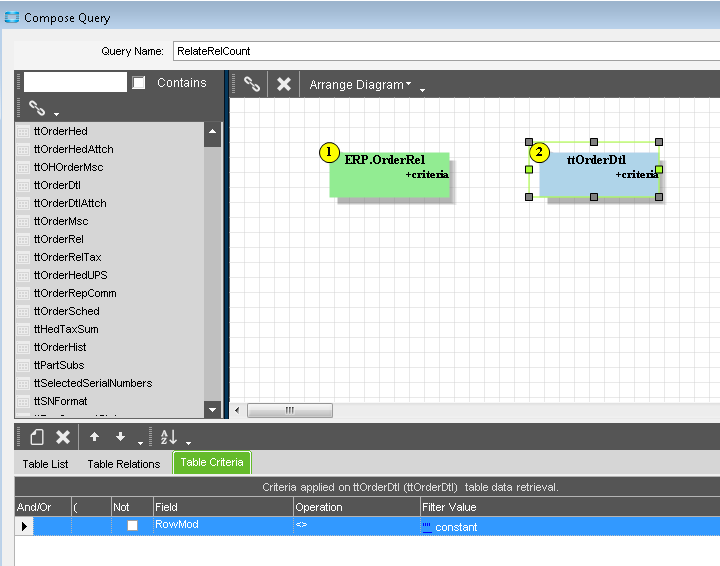Switch to the Table Criteria tab
The height and width of the screenshot is (566, 720).
pos(212,462)
